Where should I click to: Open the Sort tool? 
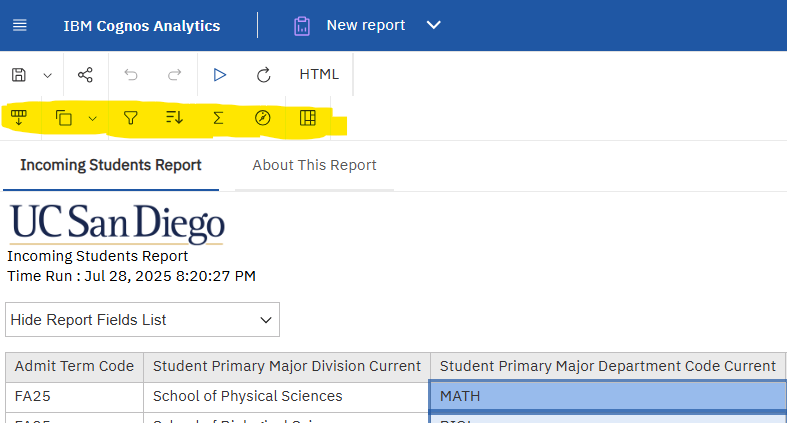[x=174, y=117]
